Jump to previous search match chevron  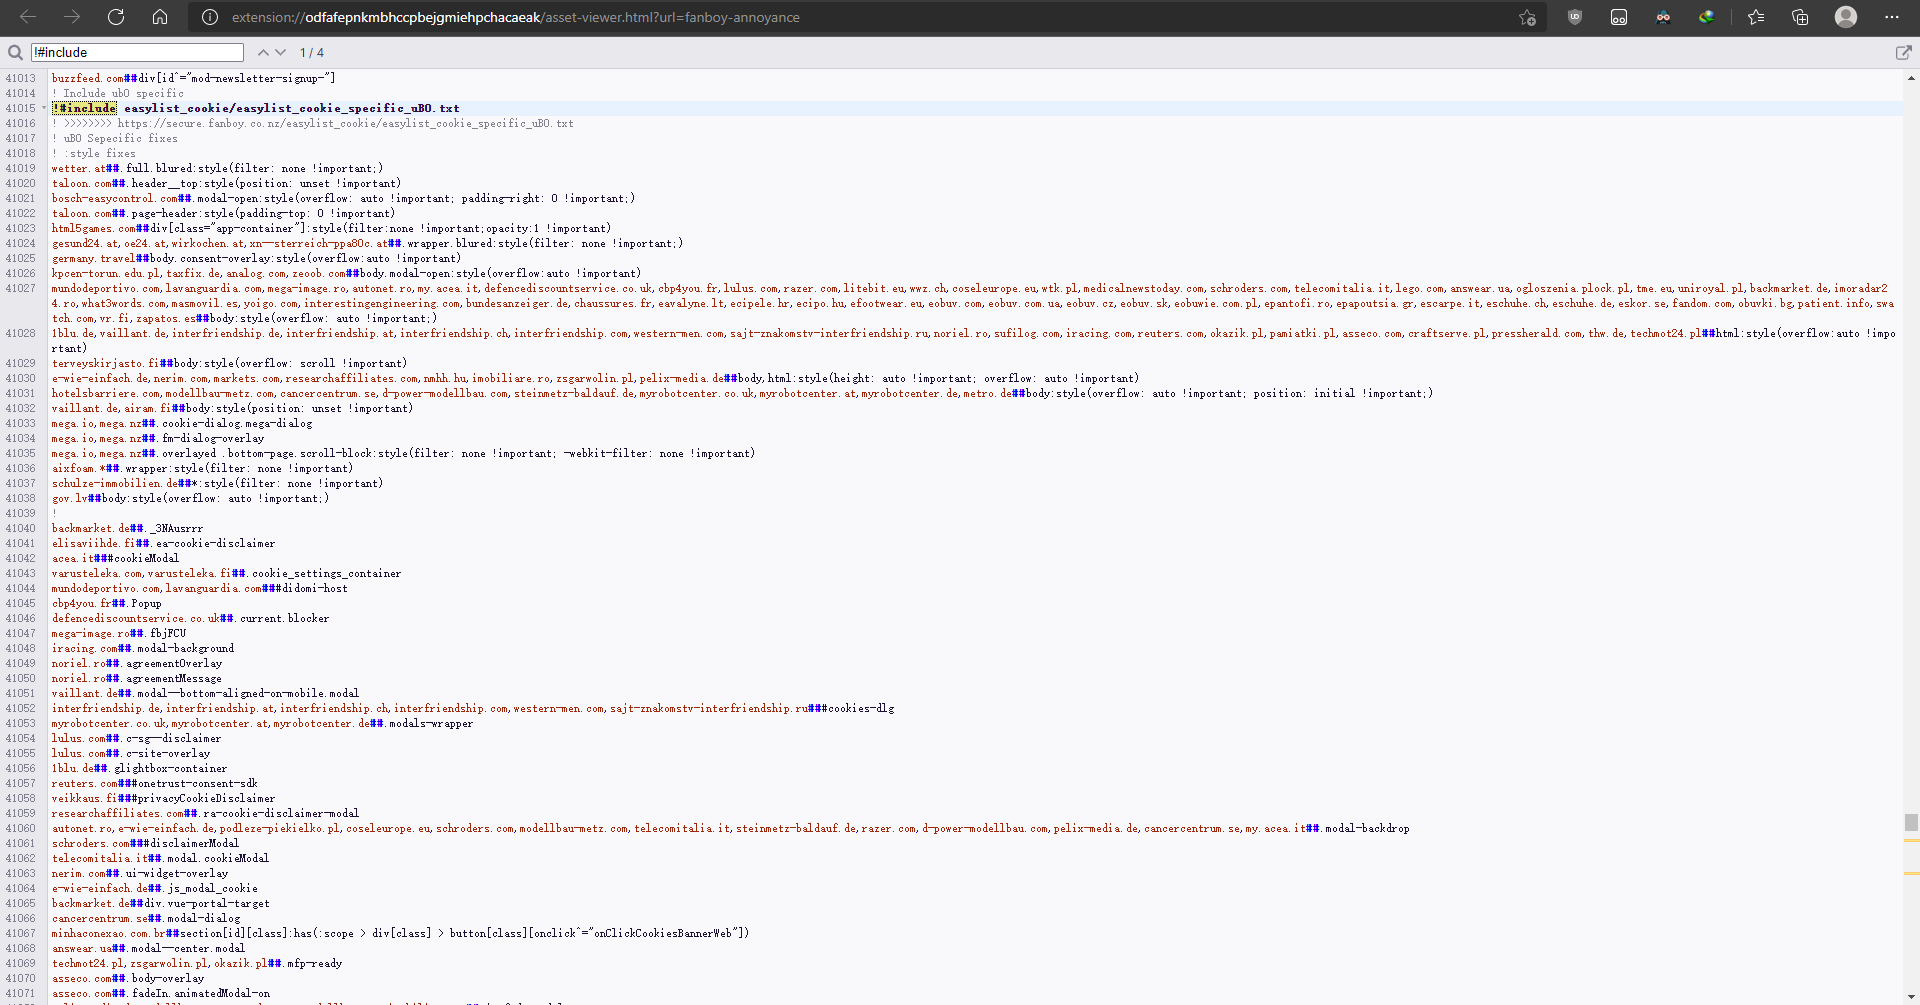[x=262, y=52]
